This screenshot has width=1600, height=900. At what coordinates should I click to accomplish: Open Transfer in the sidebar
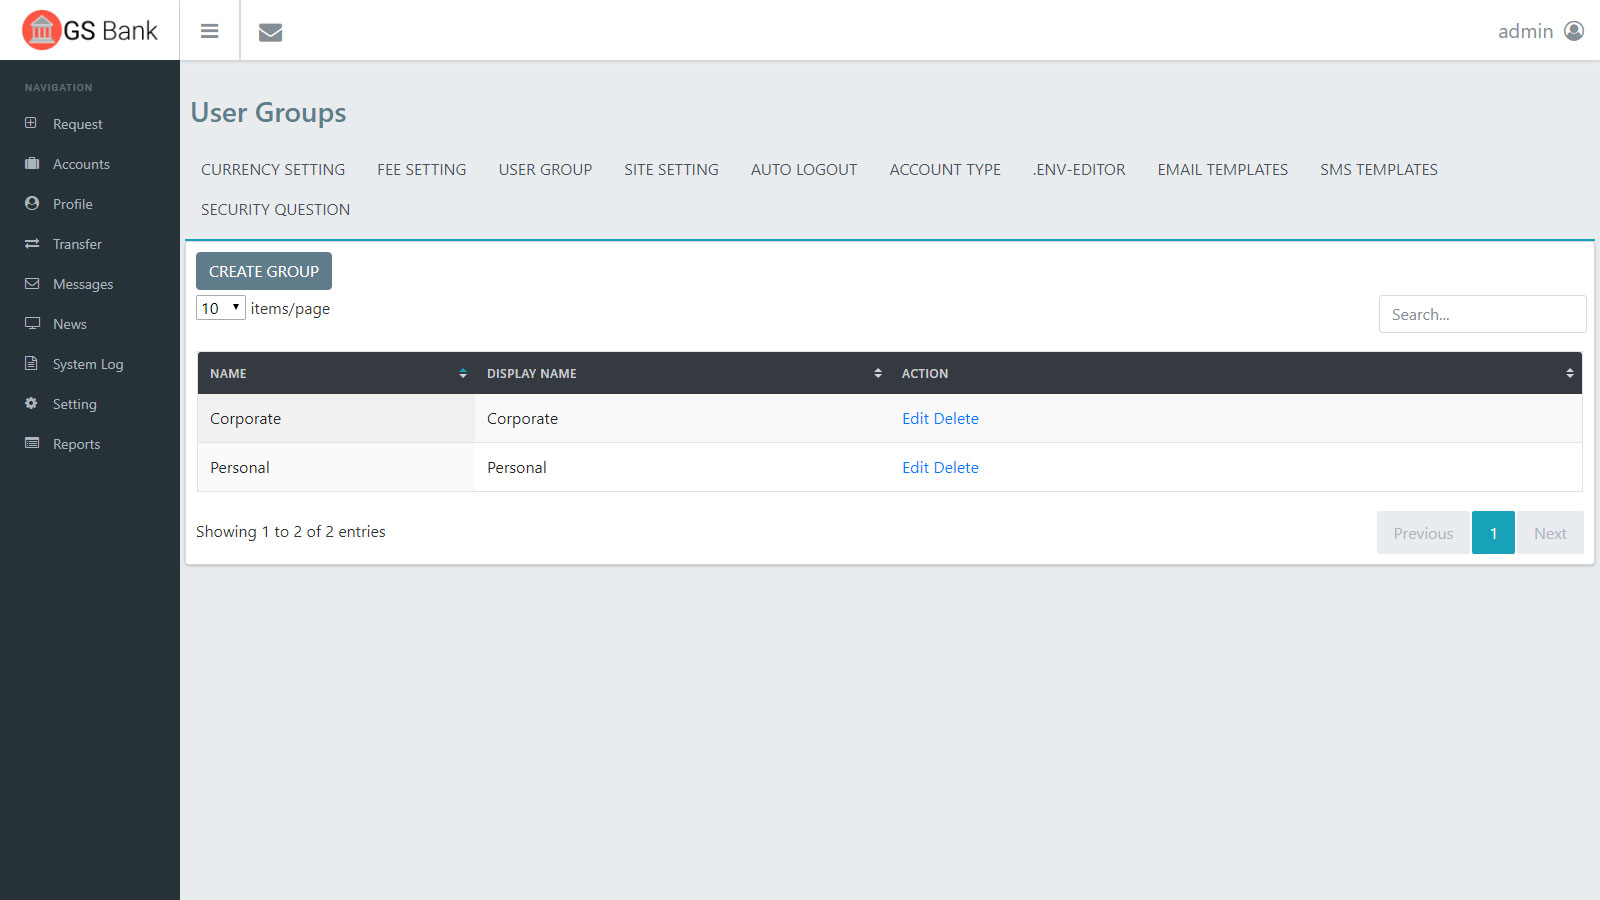coord(77,244)
